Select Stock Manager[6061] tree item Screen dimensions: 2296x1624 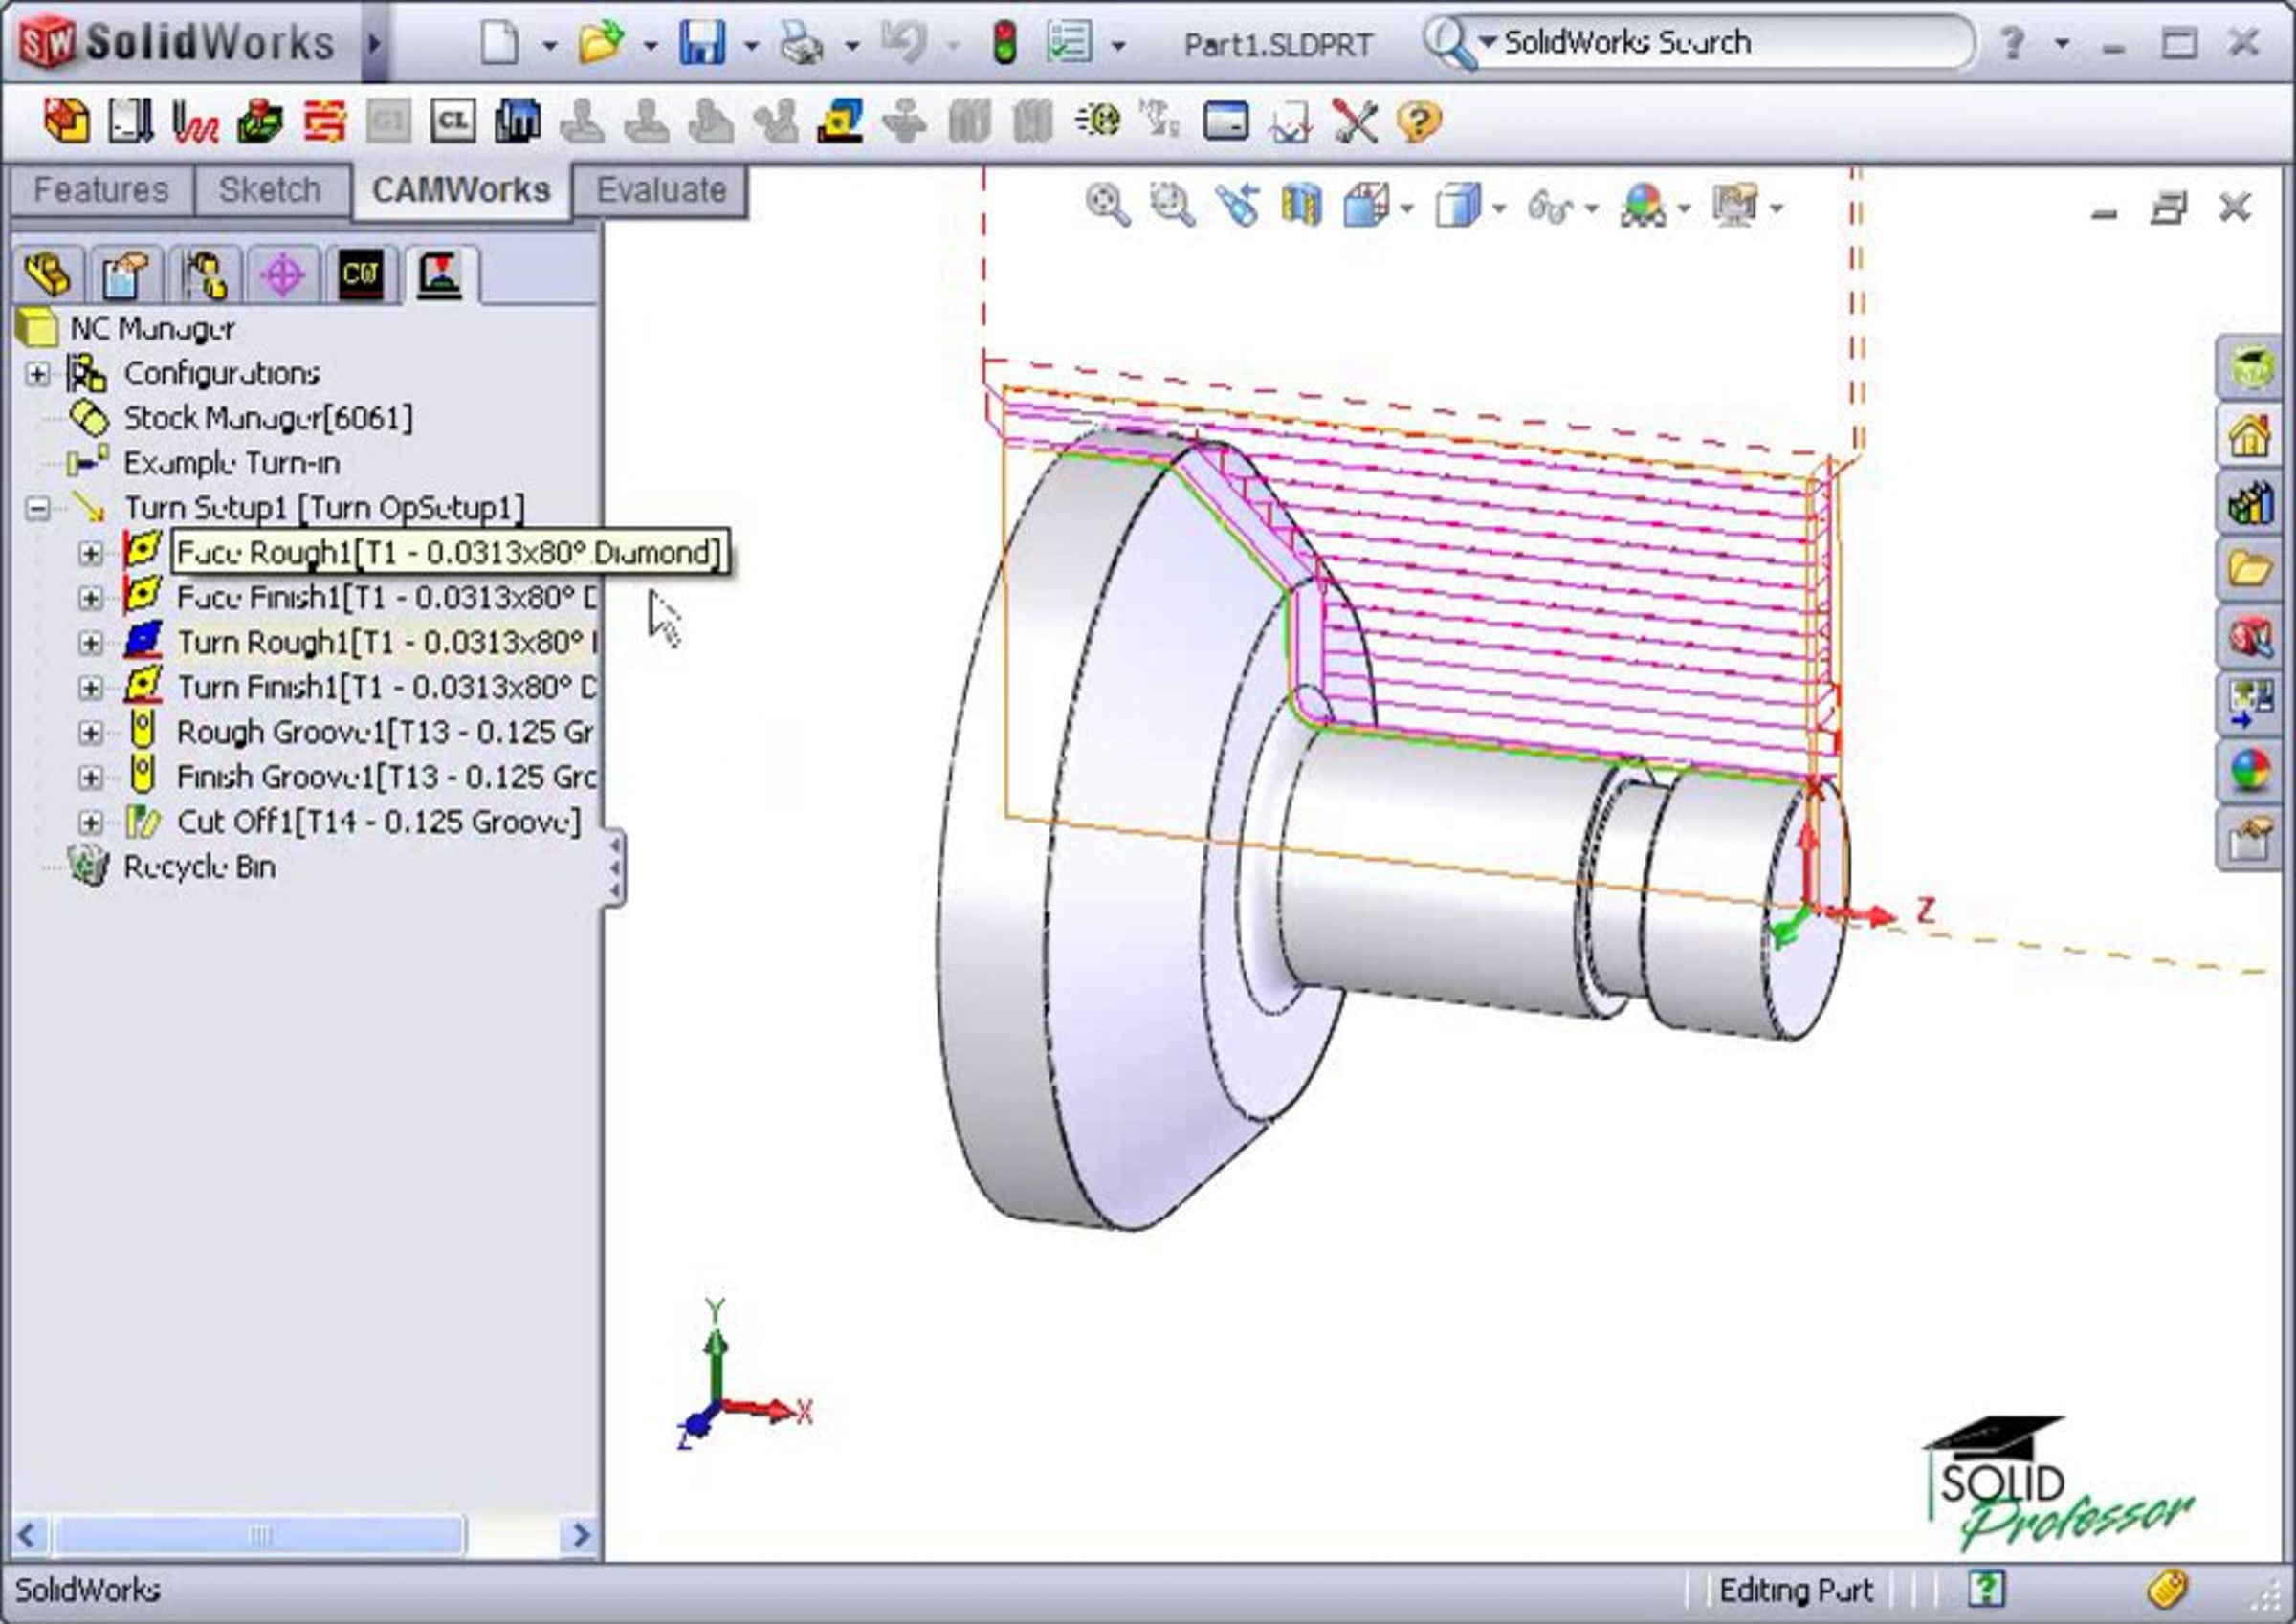pyautogui.click(x=267, y=418)
